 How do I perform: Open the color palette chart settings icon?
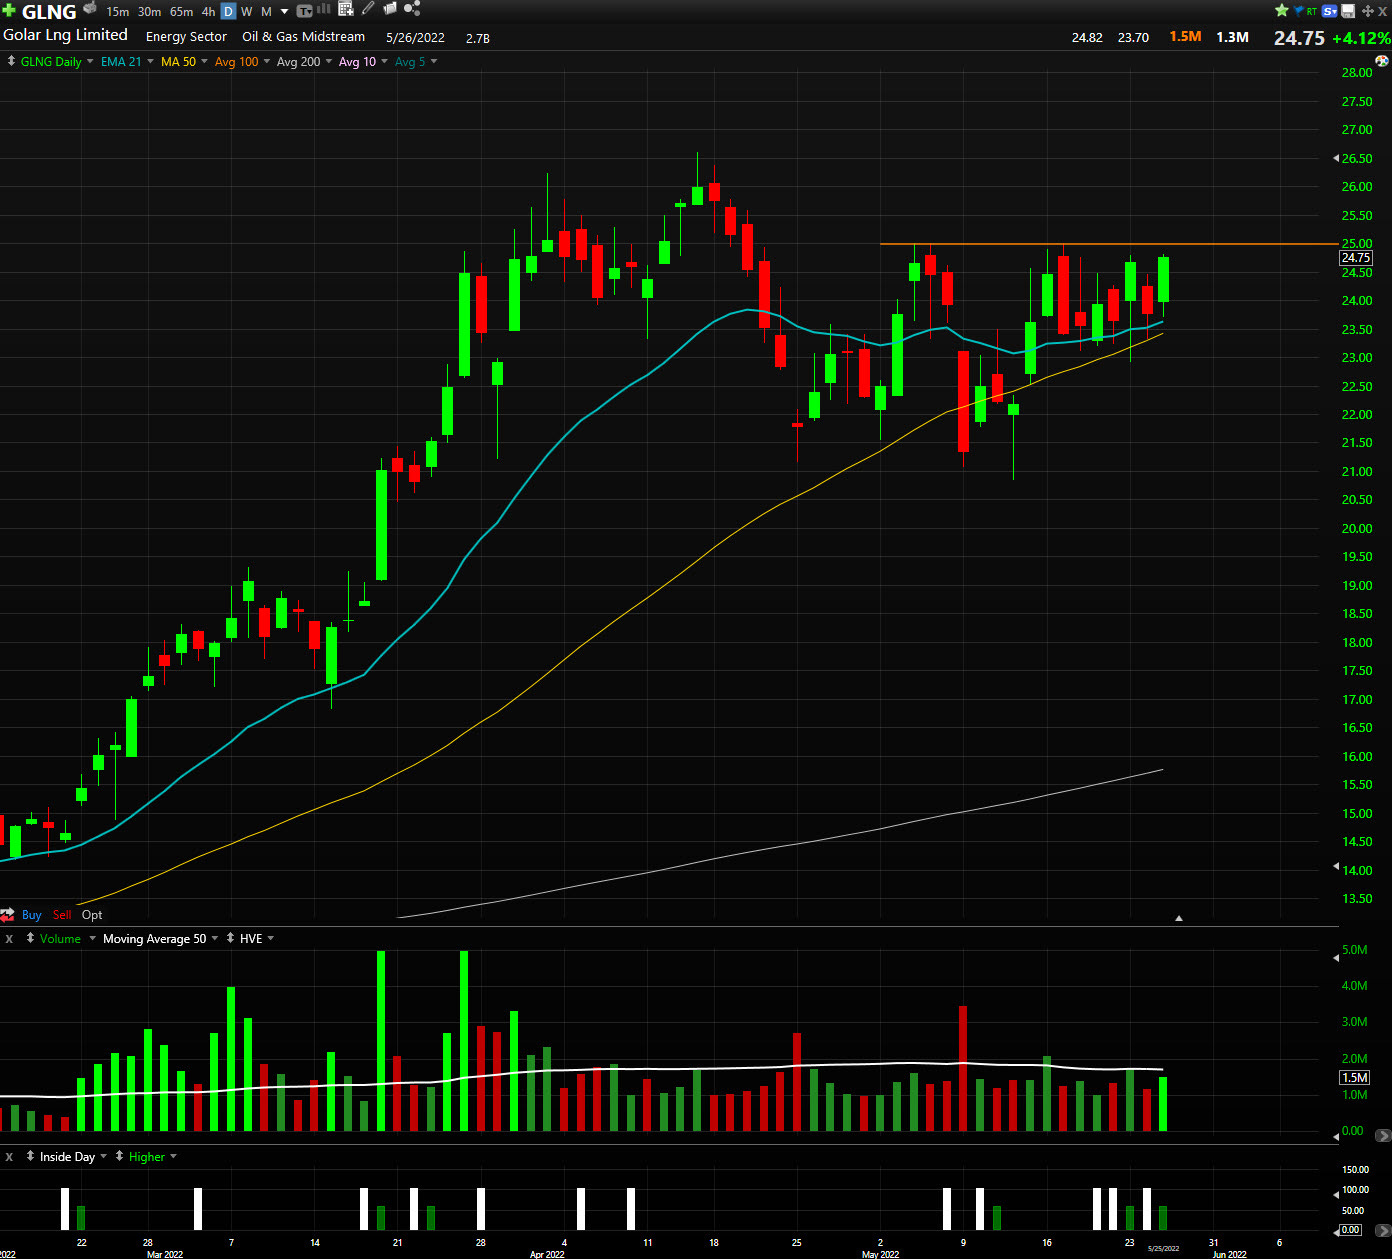click(1382, 61)
